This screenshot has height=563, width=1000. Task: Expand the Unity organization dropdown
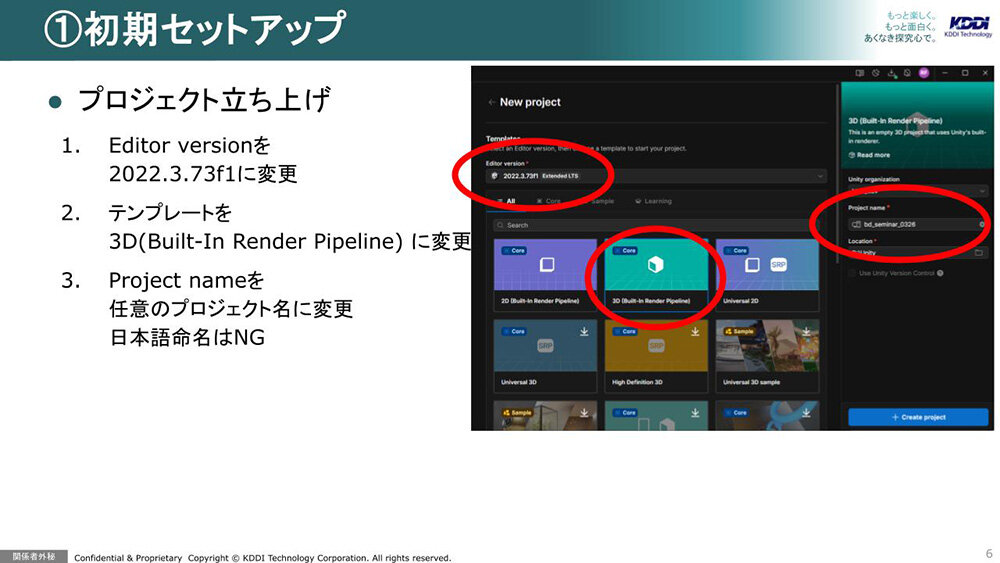tap(915, 190)
